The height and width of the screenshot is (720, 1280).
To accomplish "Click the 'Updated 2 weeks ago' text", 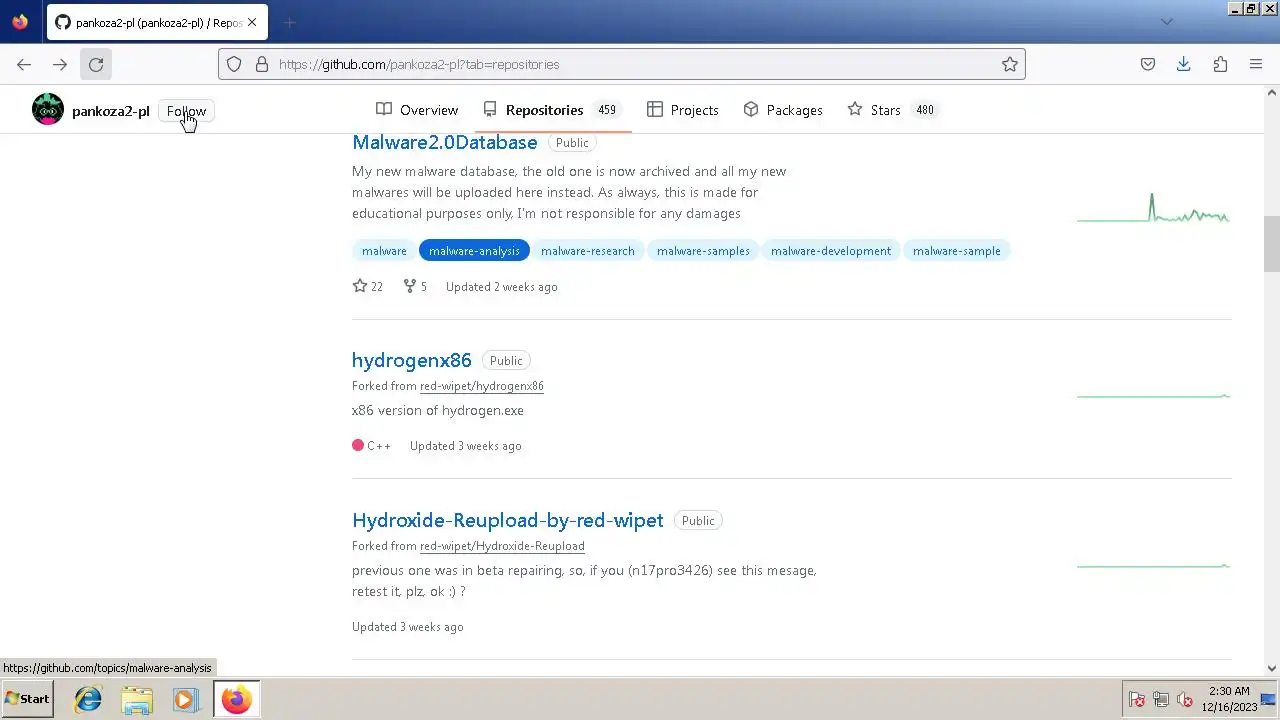I will point(502,287).
